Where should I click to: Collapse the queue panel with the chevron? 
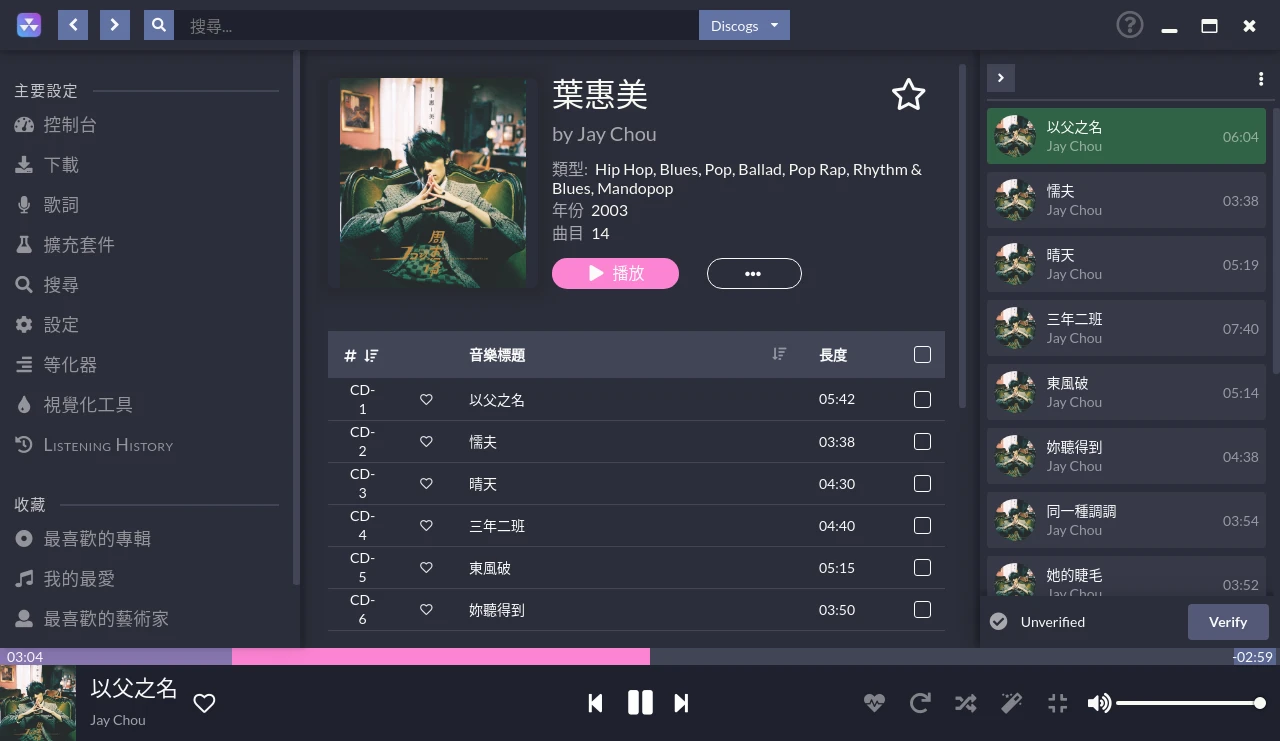click(1001, 78)
